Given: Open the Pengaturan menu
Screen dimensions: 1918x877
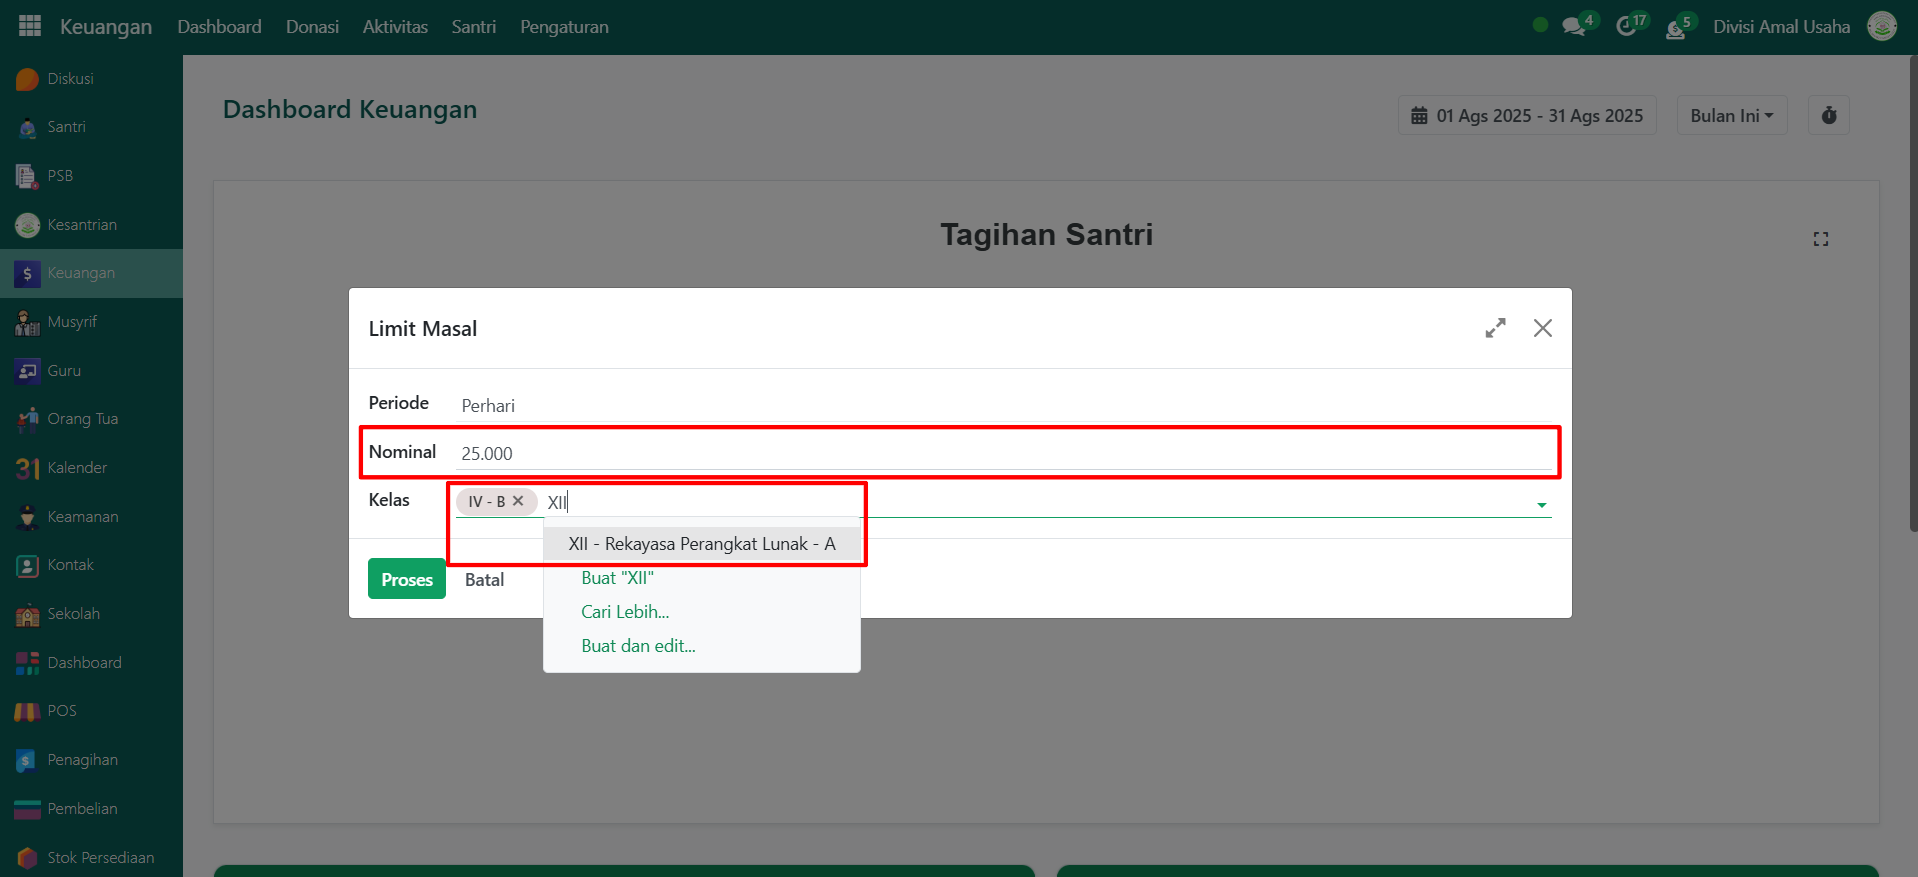Looking at the screenshot, I should pyautogui.click(x=564, y=27).
